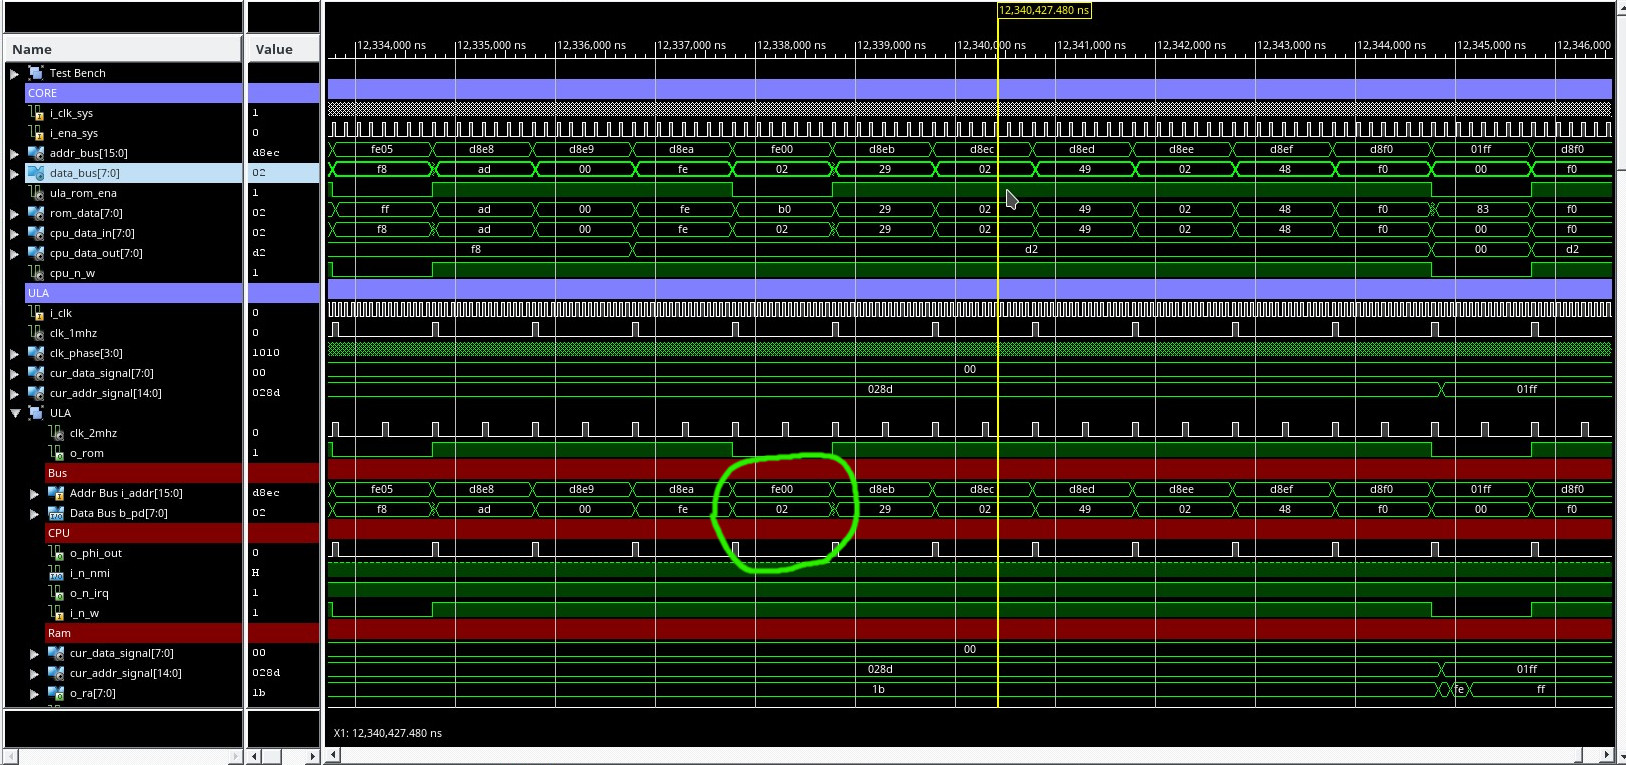The width and height of the screenshot is (1626, 765).
Task: Click waveform horizontal scrollbar right arrow
Action: pyautogui.click(x=1606, y=755)
